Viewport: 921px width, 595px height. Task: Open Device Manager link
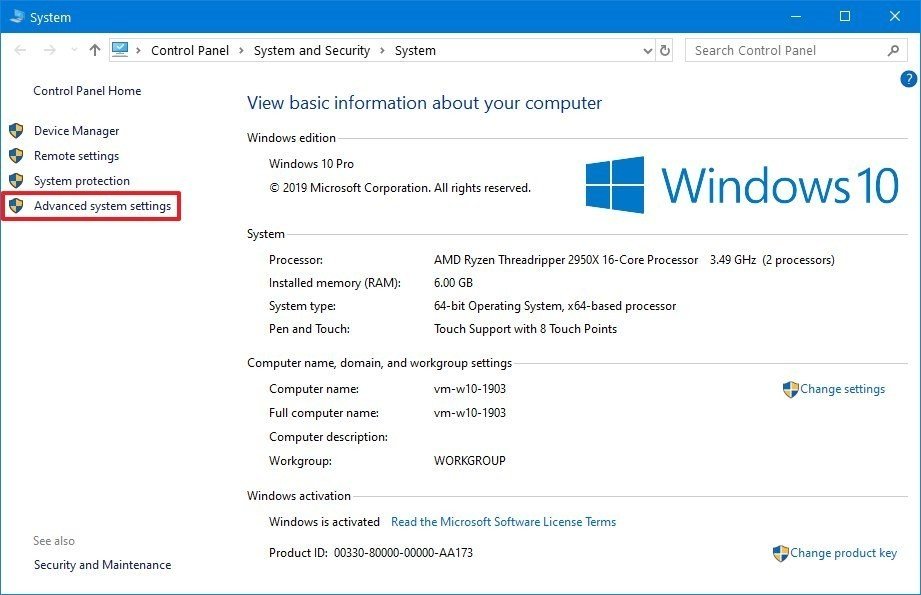tap(76, 130)
